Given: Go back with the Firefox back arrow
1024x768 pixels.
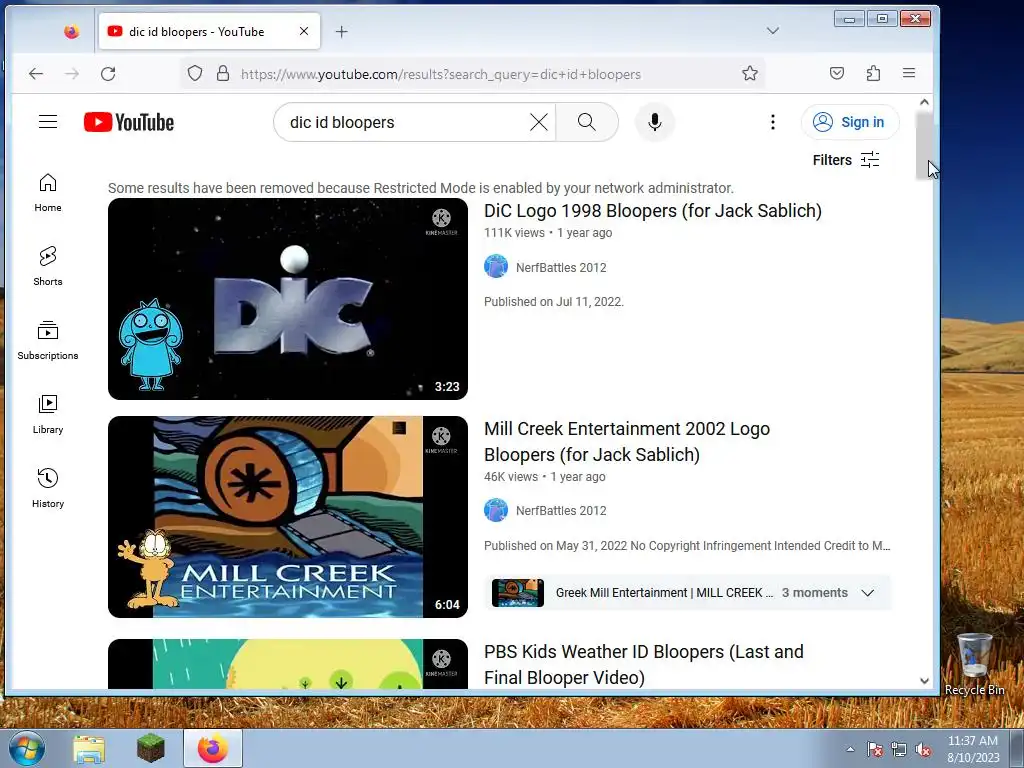Looking at the screenshot, I should pyautogui.click(x=36, y=74).
